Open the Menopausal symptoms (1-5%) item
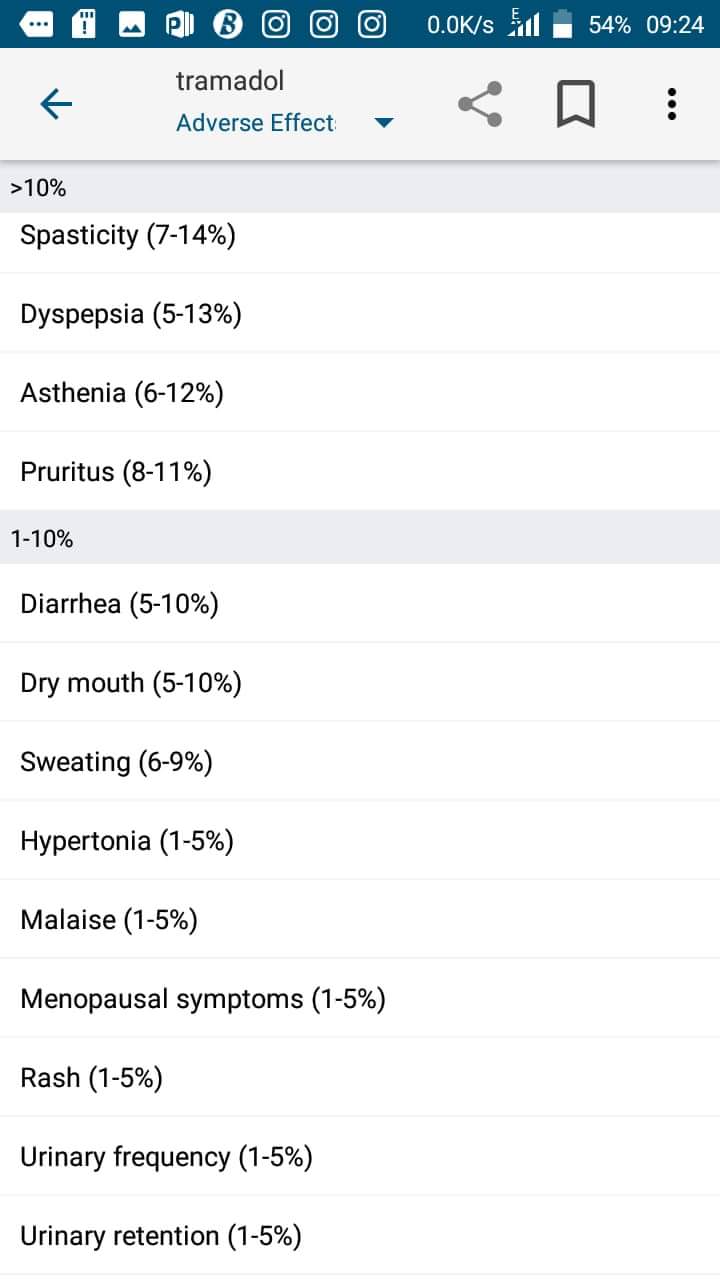 click(203, 999)
